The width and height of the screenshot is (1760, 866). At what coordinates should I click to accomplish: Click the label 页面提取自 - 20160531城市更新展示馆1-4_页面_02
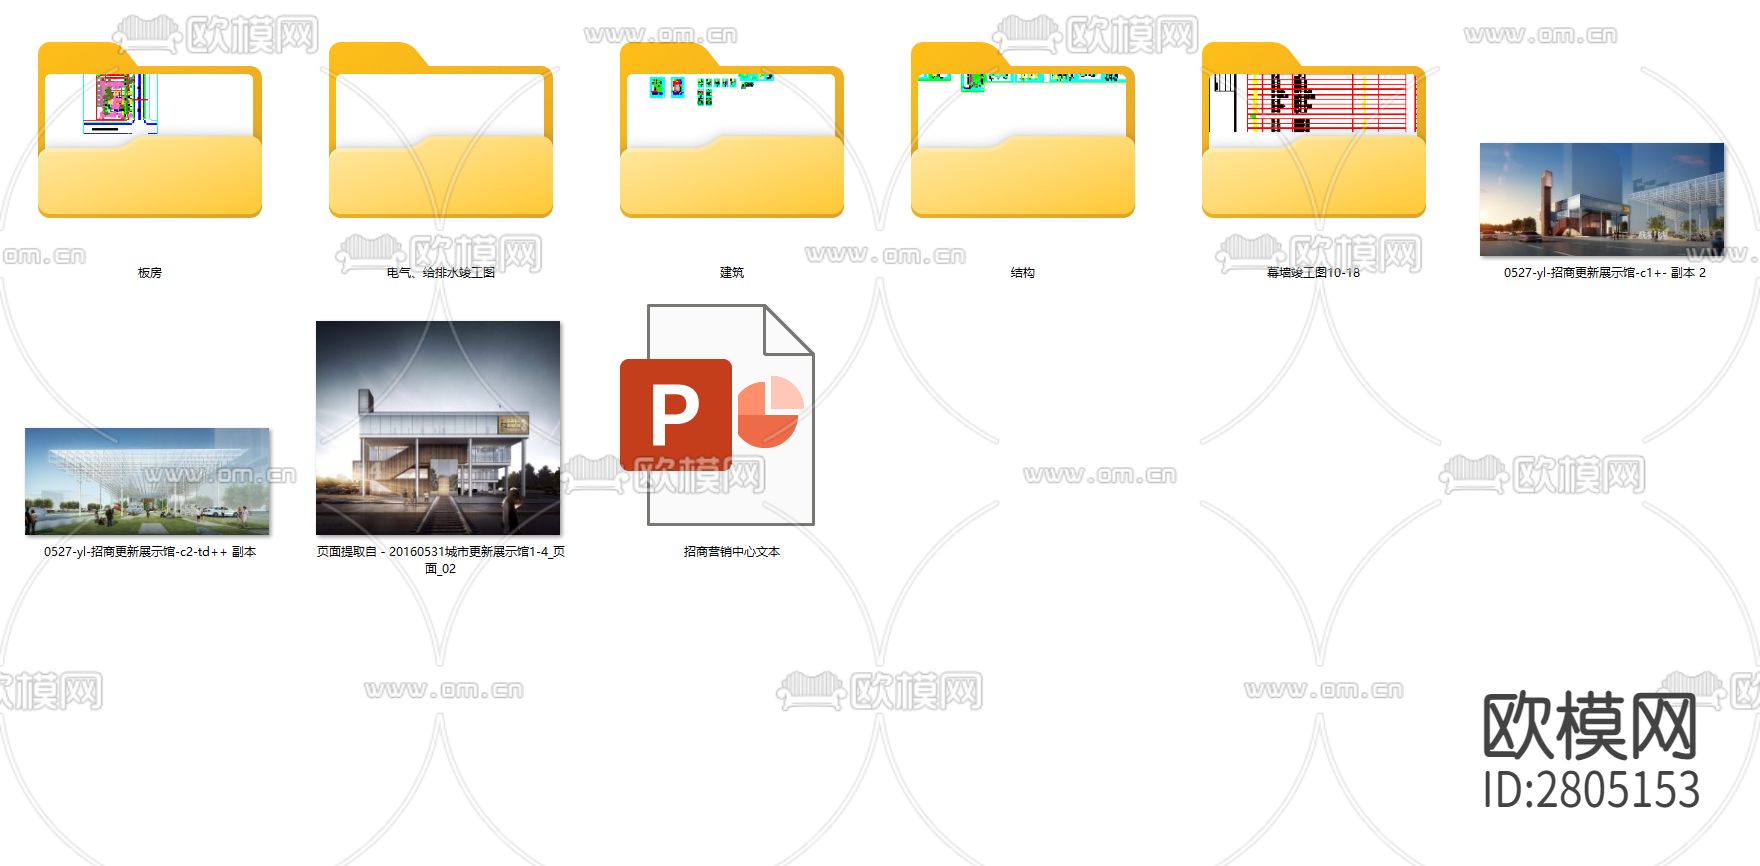441,560
